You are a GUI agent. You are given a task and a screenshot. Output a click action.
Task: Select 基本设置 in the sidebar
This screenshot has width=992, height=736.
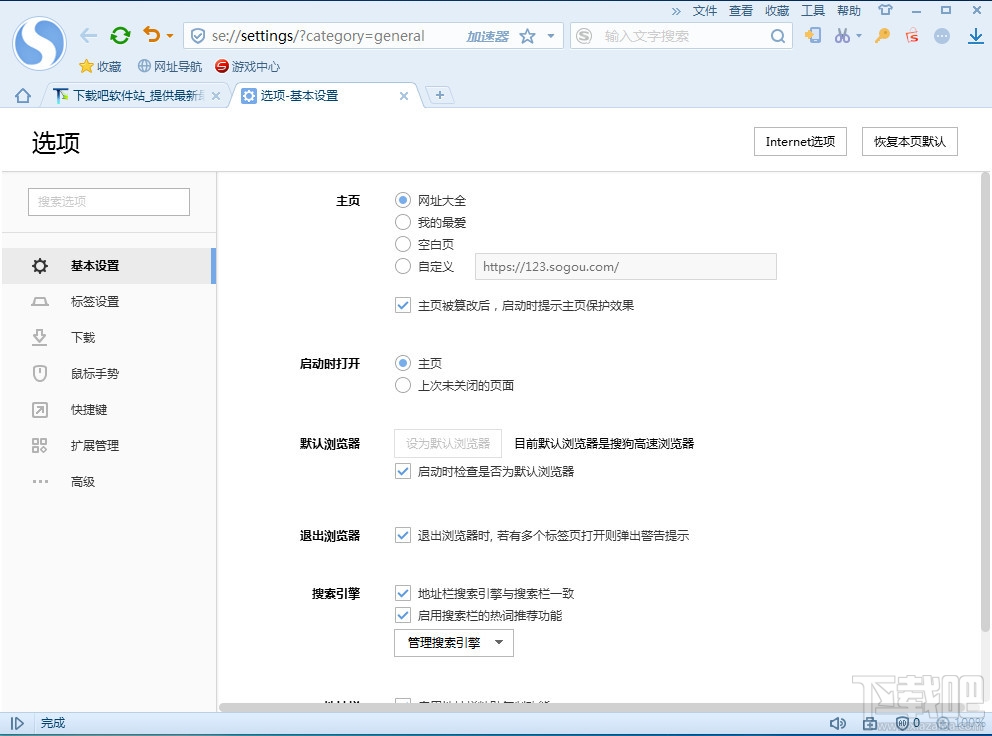point(109,266)
